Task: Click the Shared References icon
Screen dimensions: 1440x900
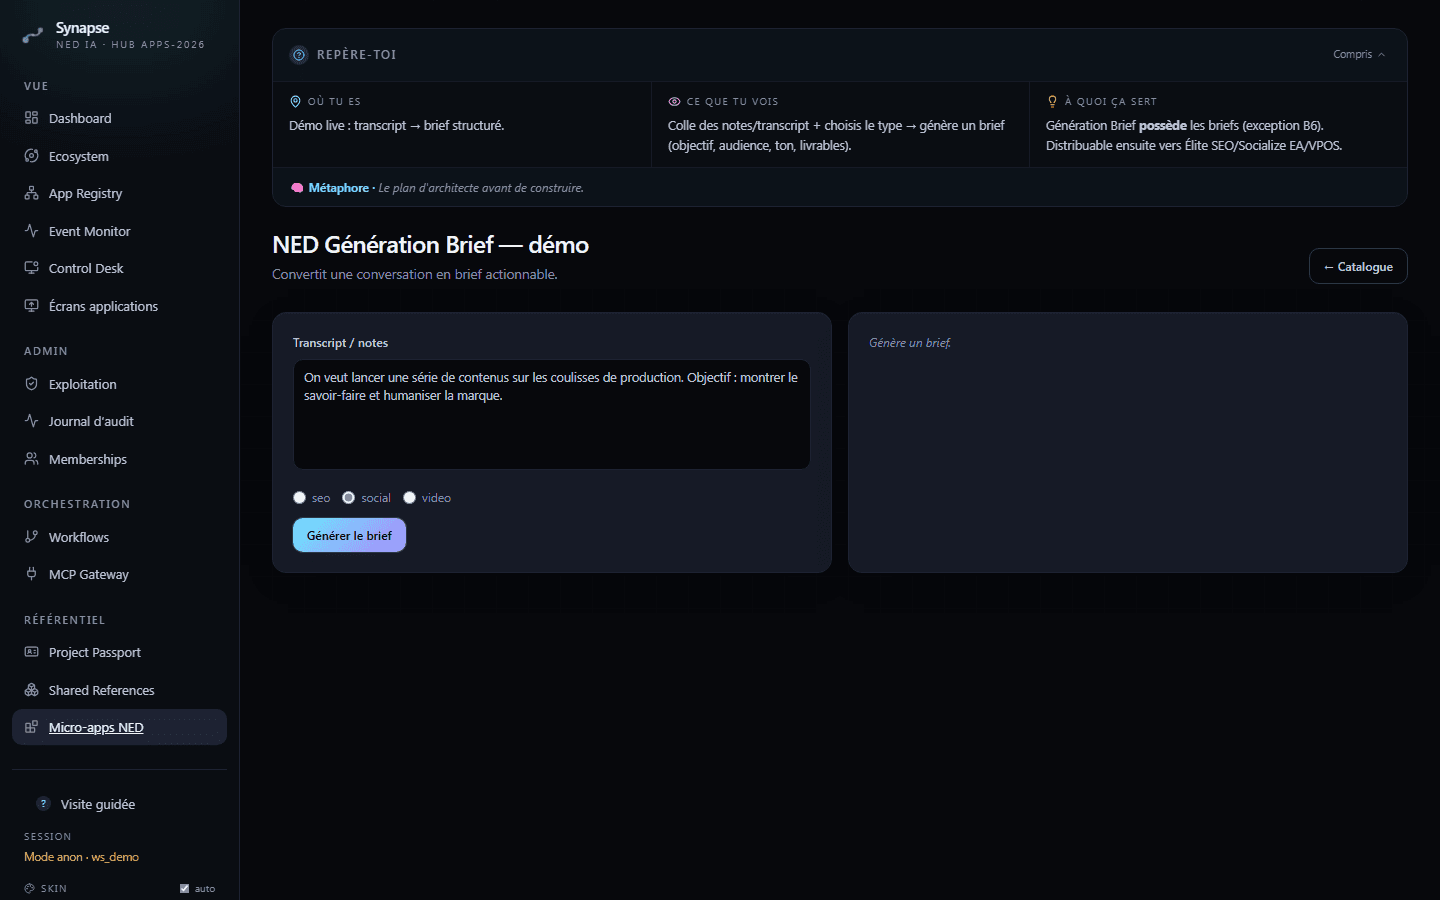Action: [x=31, y=690]
